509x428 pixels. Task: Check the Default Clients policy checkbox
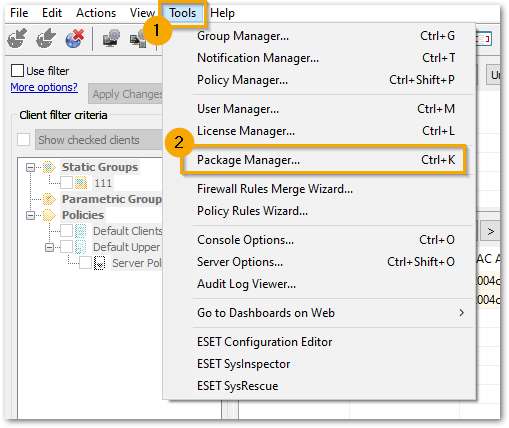(x=66, y=231)
